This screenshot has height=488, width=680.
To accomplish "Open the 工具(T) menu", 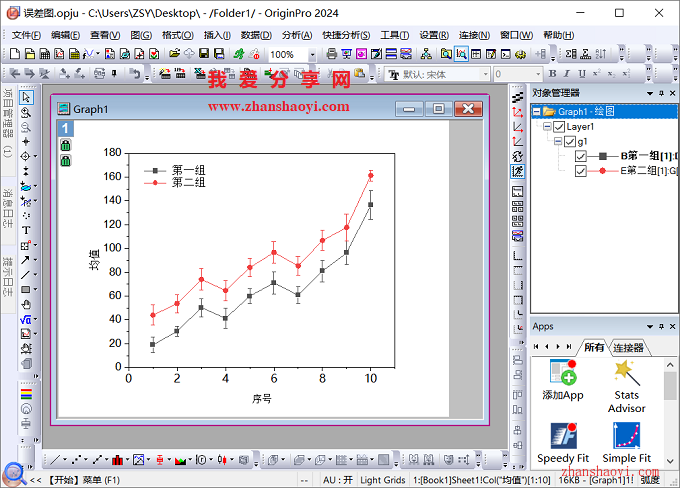I will tap(395, 35).
